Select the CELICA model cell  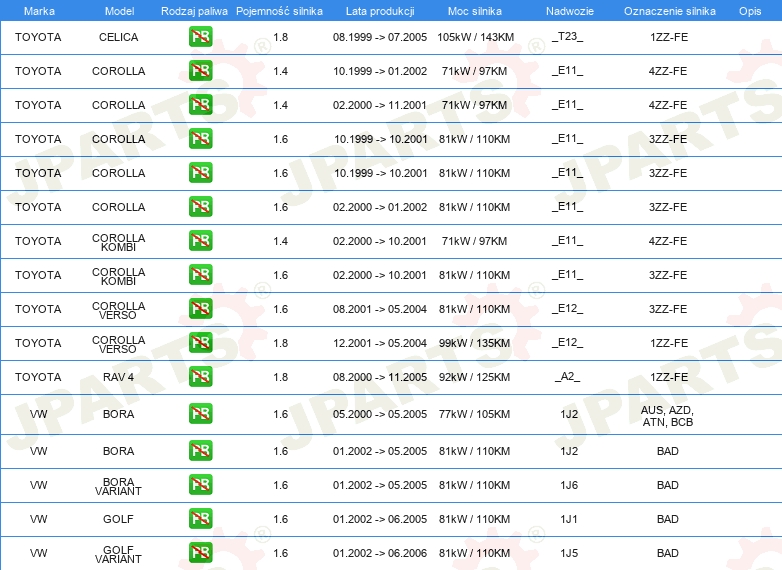click(119, 38)
